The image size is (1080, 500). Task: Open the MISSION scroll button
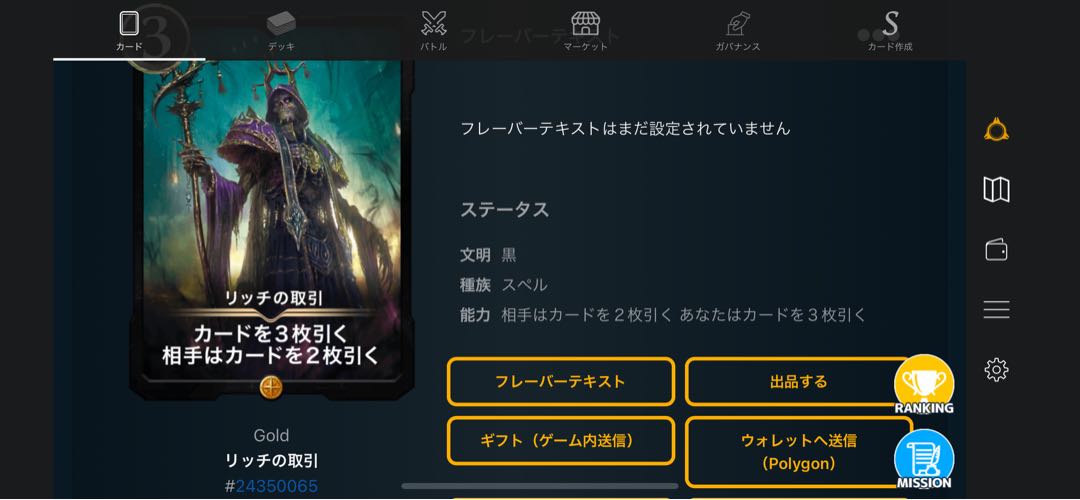pyautogui.click(x=924, y=459)
